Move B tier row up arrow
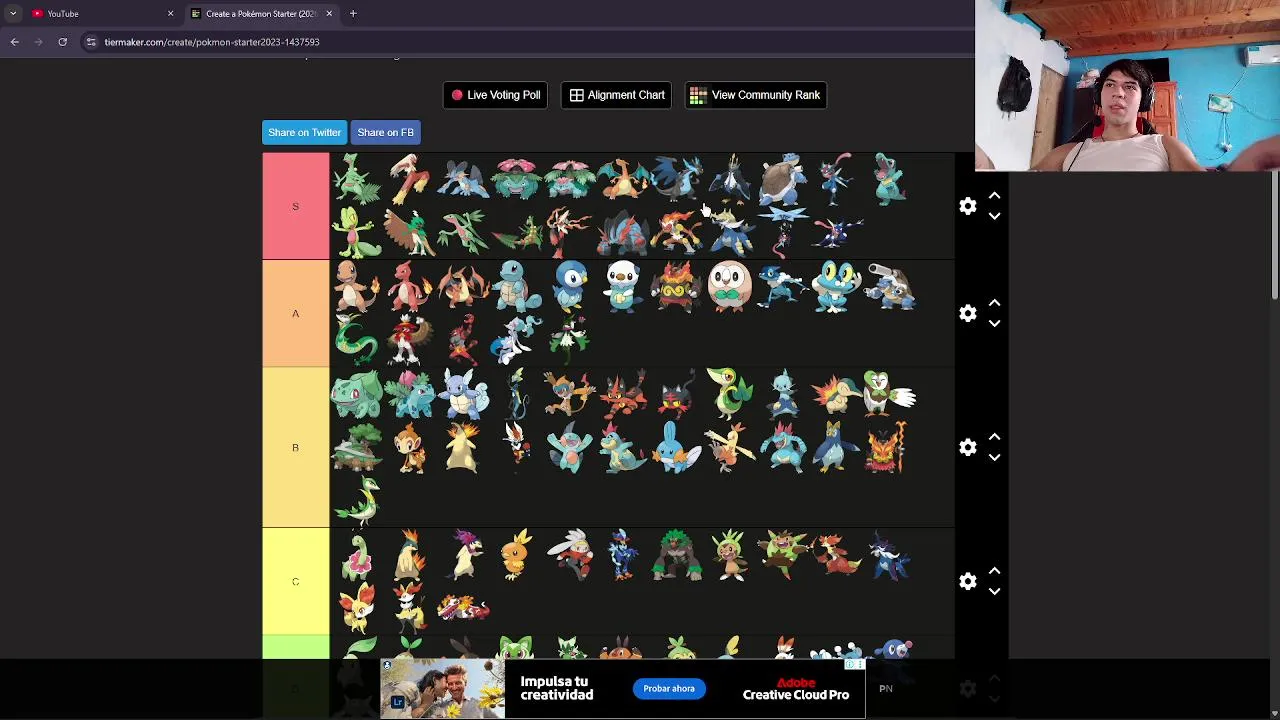The width and height of the screenshot is (1280, 720). pos(994,437)
